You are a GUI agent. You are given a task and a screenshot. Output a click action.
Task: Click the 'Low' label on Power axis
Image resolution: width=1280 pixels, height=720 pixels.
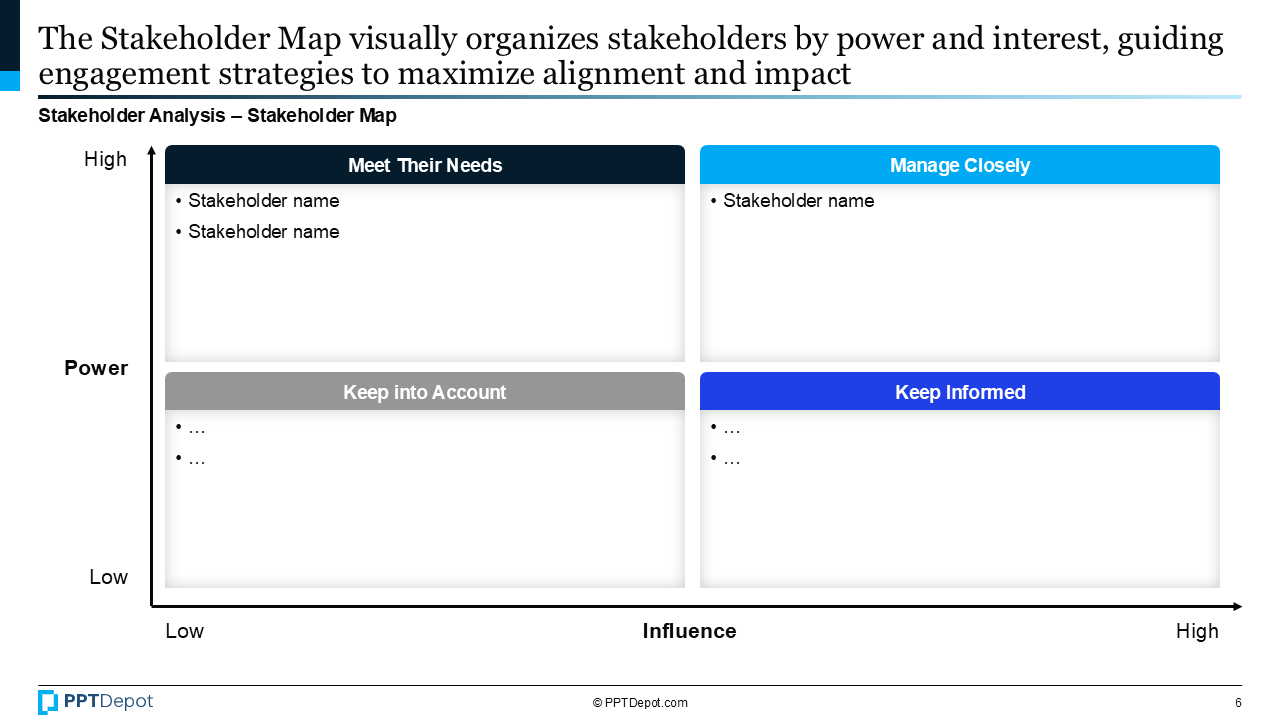(109, 577)
